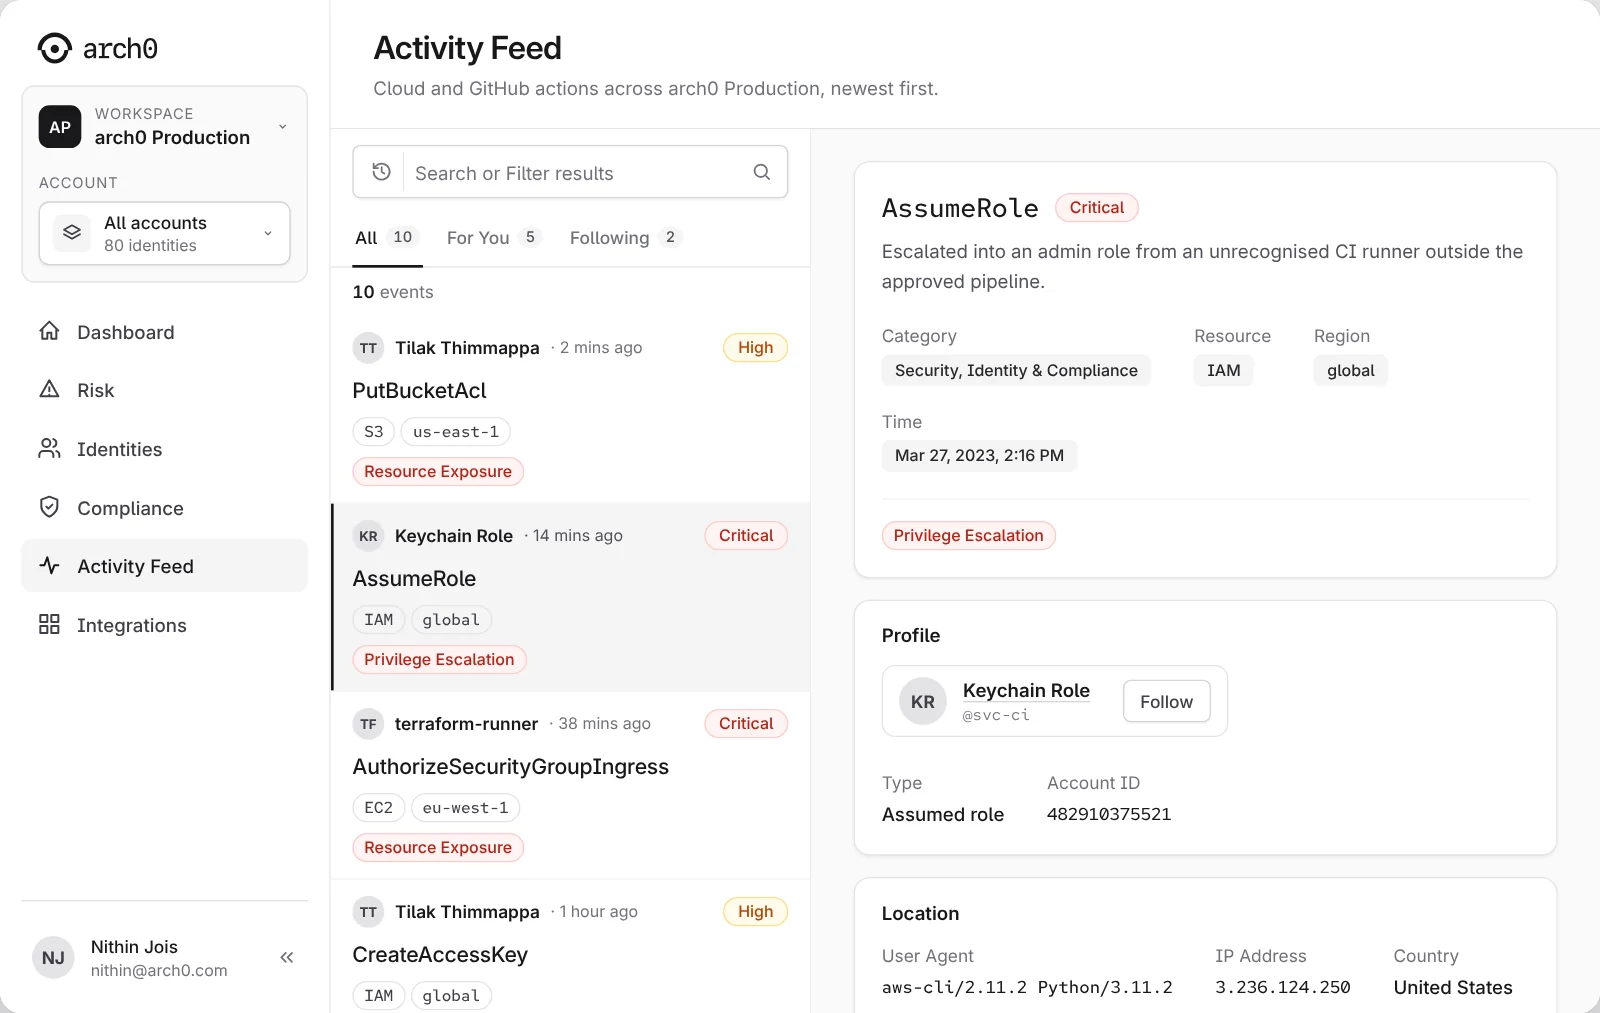Click the arch0 logo icon
The width and height of the screenshot is (1600, 1013).
pyautogui.click(x=54, y=48)
